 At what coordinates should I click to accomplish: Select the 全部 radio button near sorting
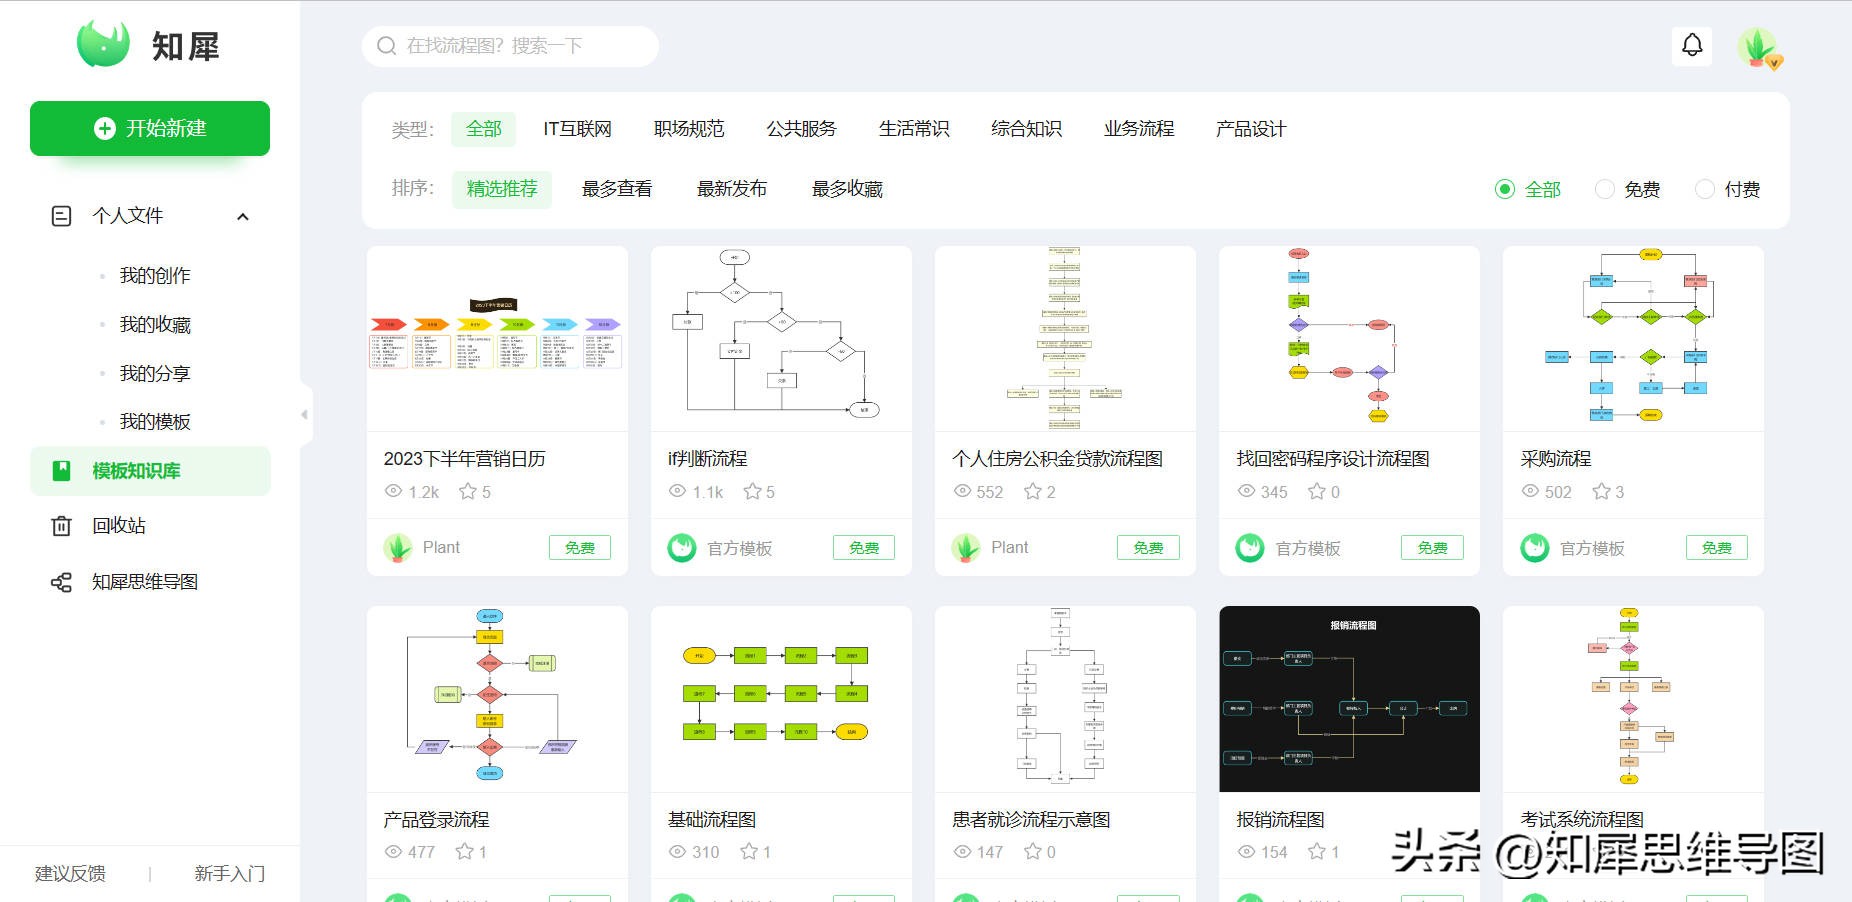pos(1504,189)
